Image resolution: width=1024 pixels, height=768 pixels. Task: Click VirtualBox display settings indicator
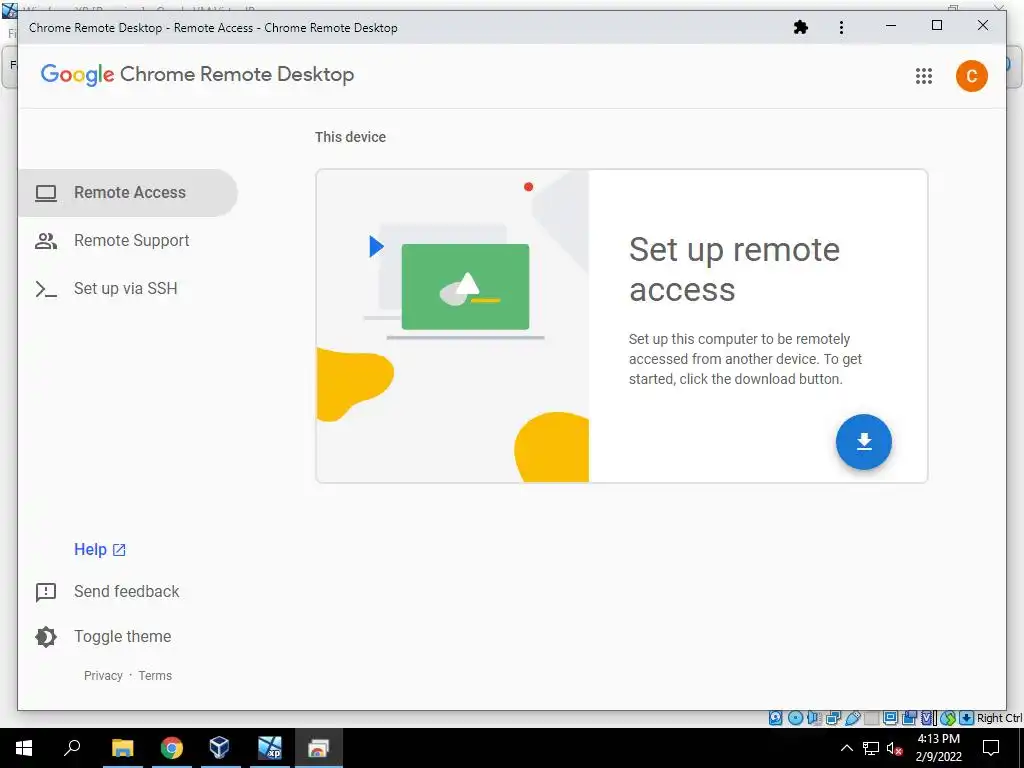(x=890, y=718)
